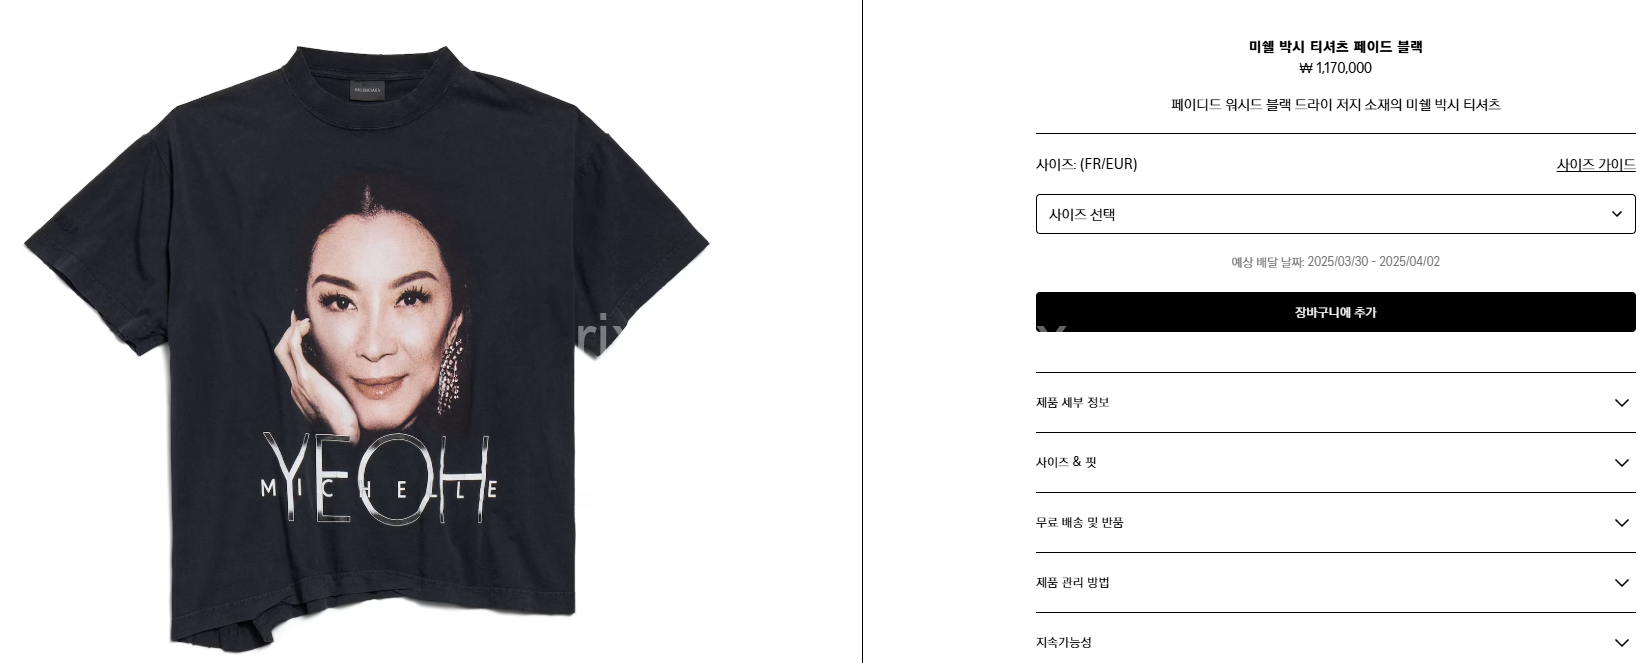Expand the 지속가능성 section label
Image resolution: width=1642 pixels, height=663 pixels.
tap(1063, 642)
